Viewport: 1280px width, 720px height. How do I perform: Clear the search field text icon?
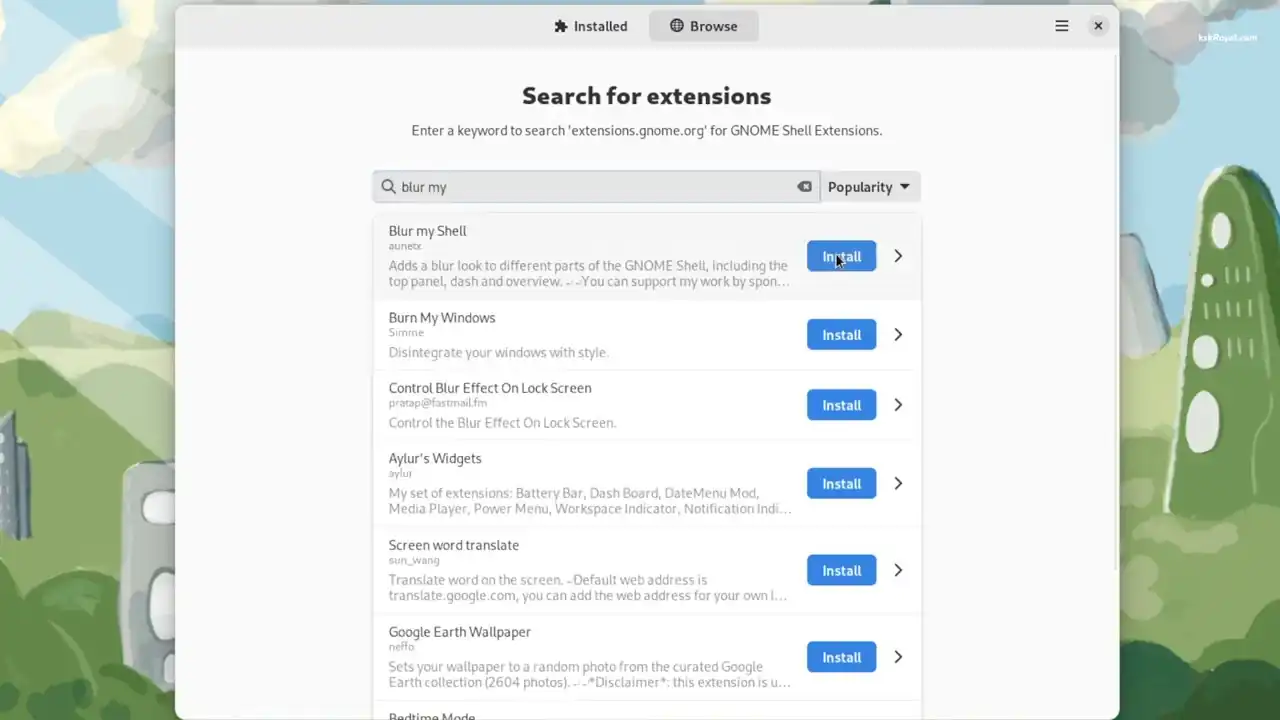(x=804, y=187)
